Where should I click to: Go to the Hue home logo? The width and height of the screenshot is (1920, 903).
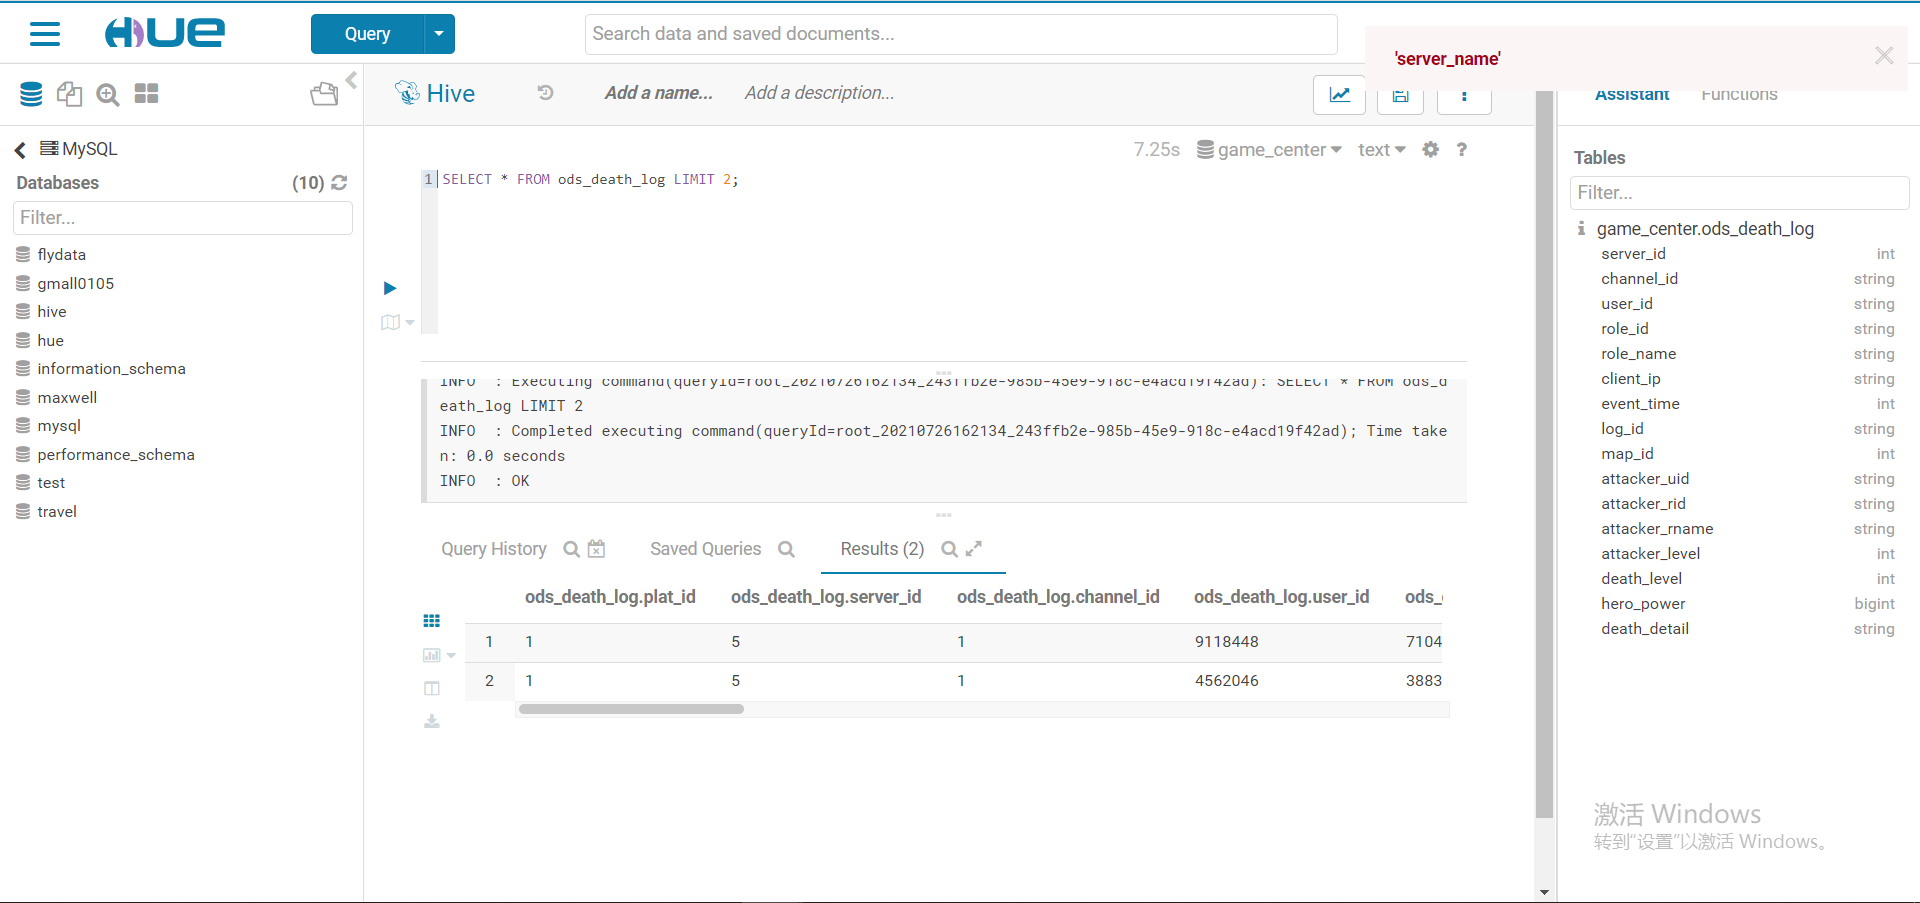(x=165, y=33)
